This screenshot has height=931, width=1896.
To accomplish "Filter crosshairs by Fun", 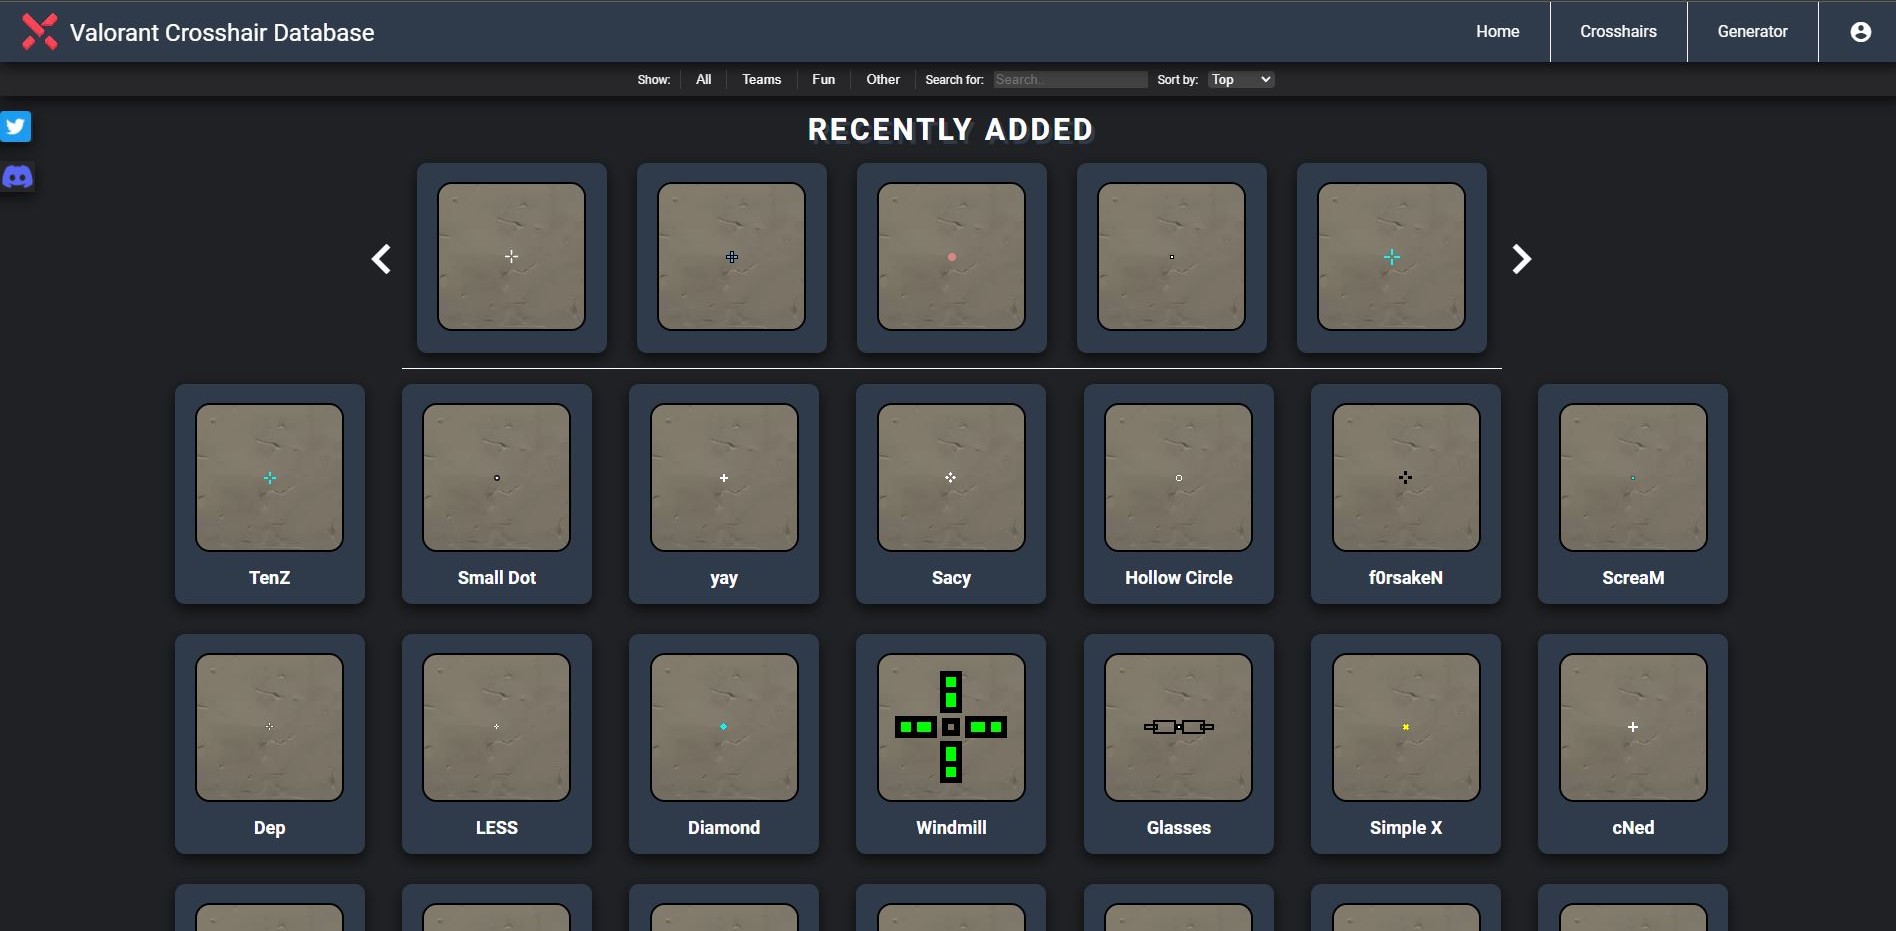I will [x=823, y=79].
